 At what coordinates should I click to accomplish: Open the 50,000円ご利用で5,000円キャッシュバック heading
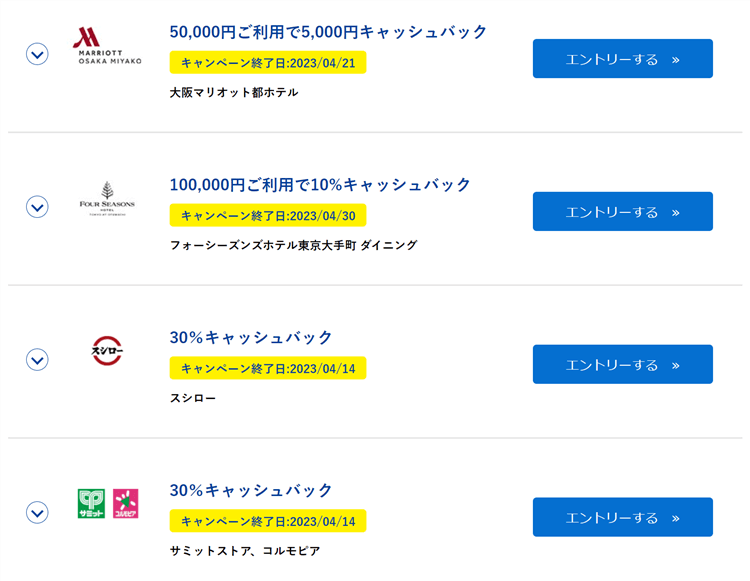[328, 32]
